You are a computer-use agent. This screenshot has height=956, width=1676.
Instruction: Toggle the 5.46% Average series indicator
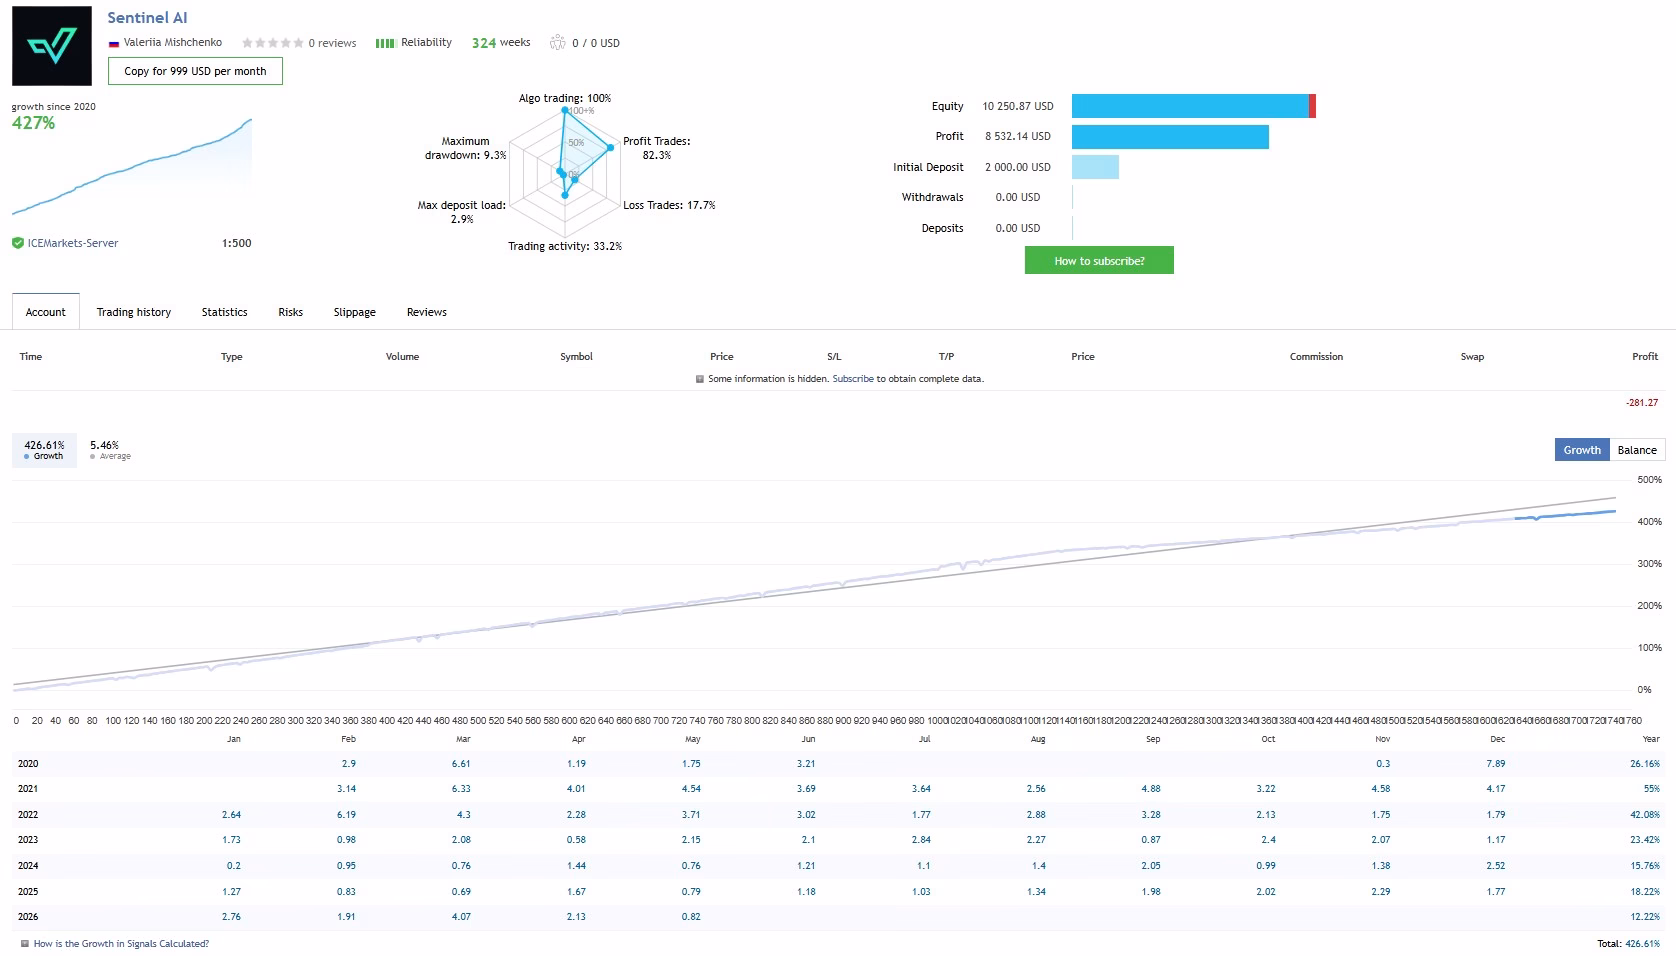click(x=110, y=450)
